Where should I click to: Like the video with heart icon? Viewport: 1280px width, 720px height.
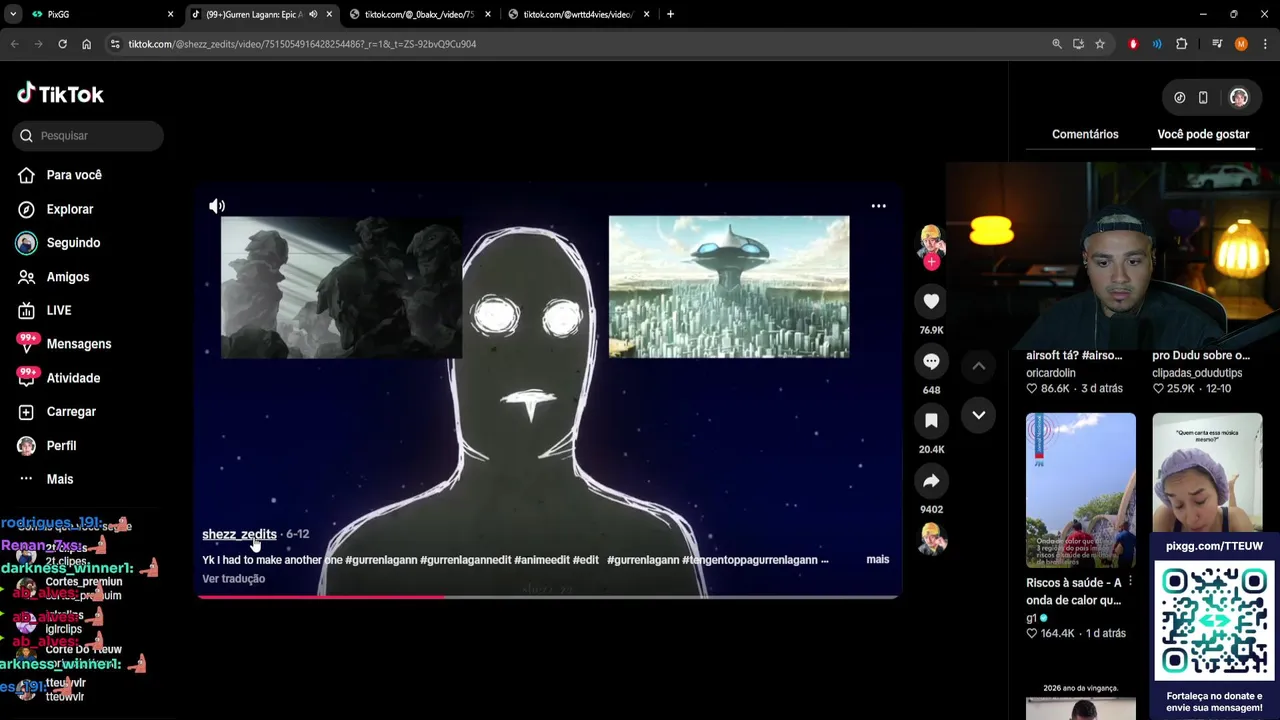tap(931, 301)
